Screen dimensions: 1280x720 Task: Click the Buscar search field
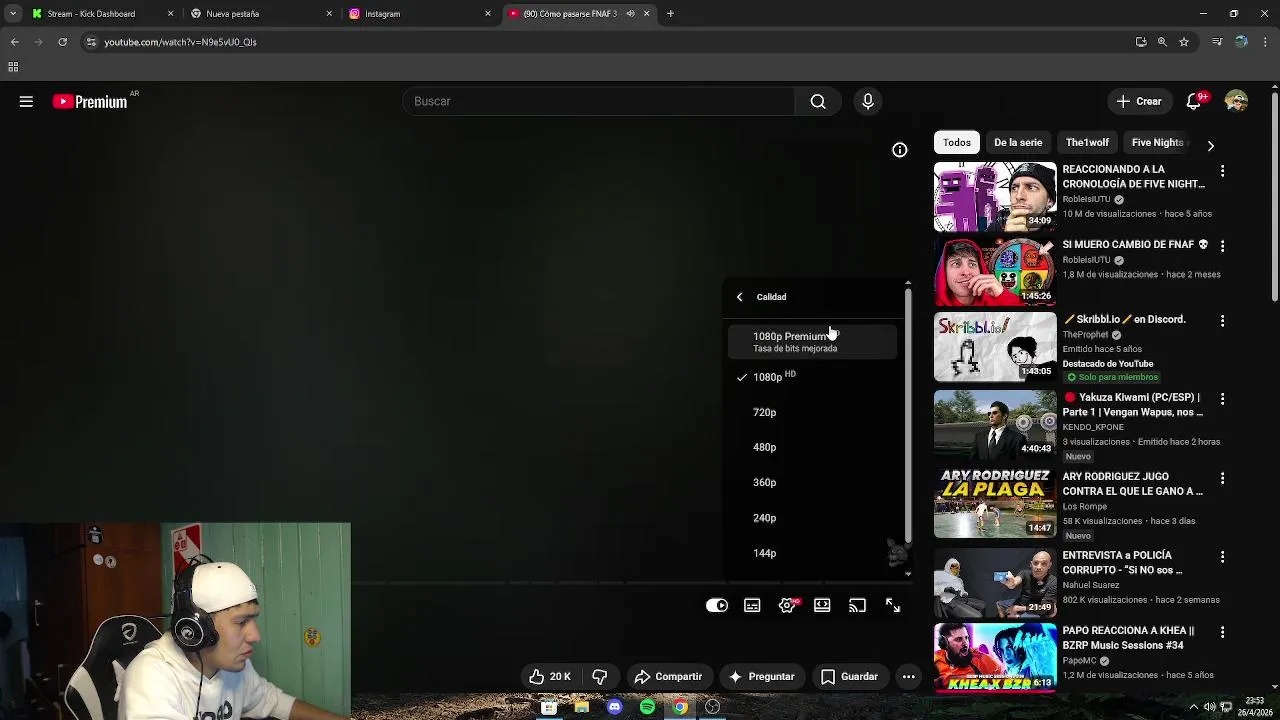598,101
